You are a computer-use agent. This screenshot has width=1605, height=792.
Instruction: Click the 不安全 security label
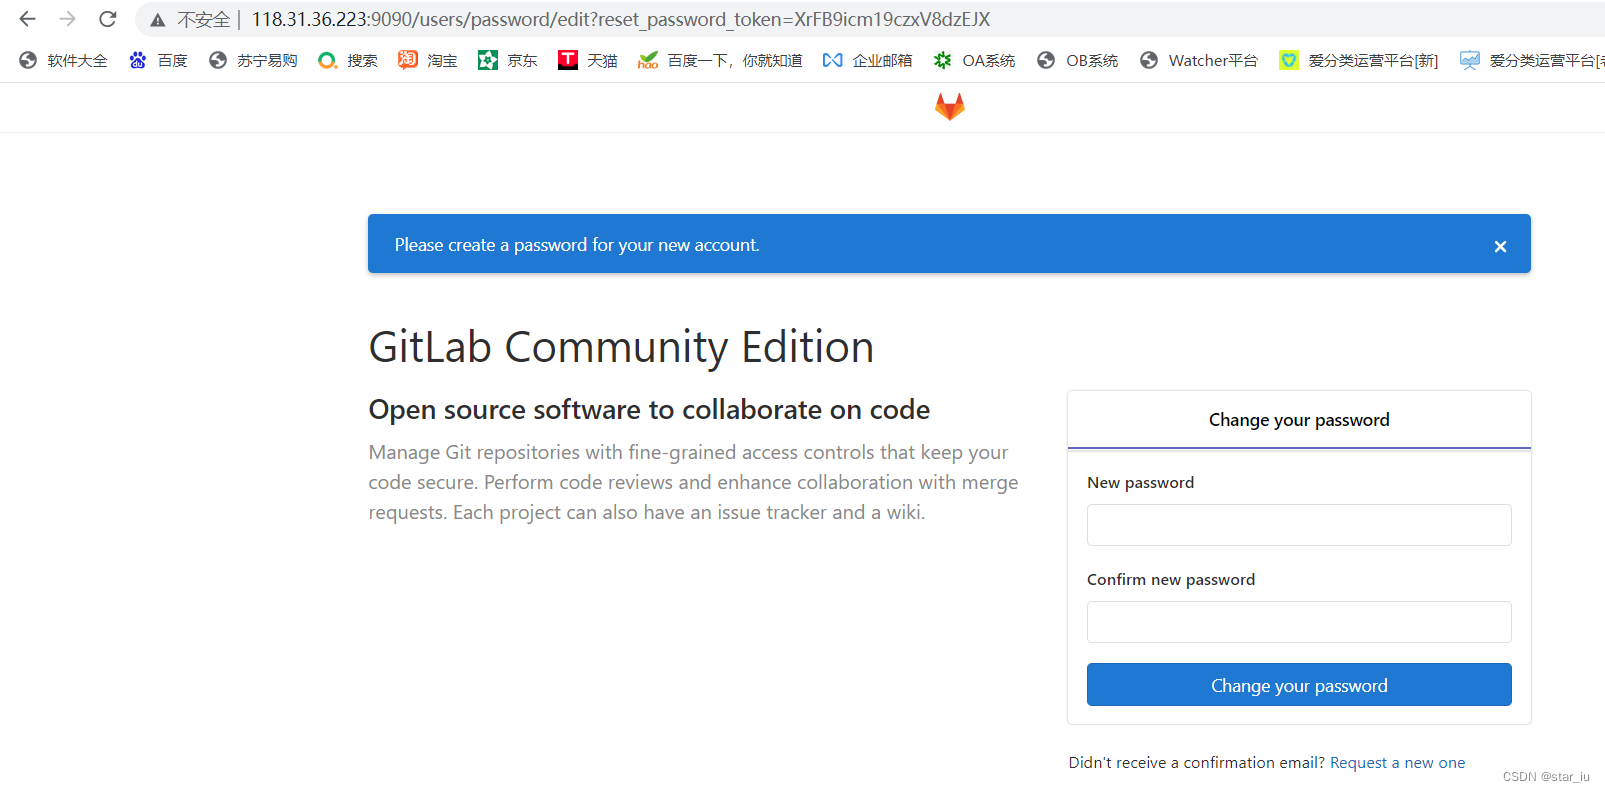(x=204, y=20)
